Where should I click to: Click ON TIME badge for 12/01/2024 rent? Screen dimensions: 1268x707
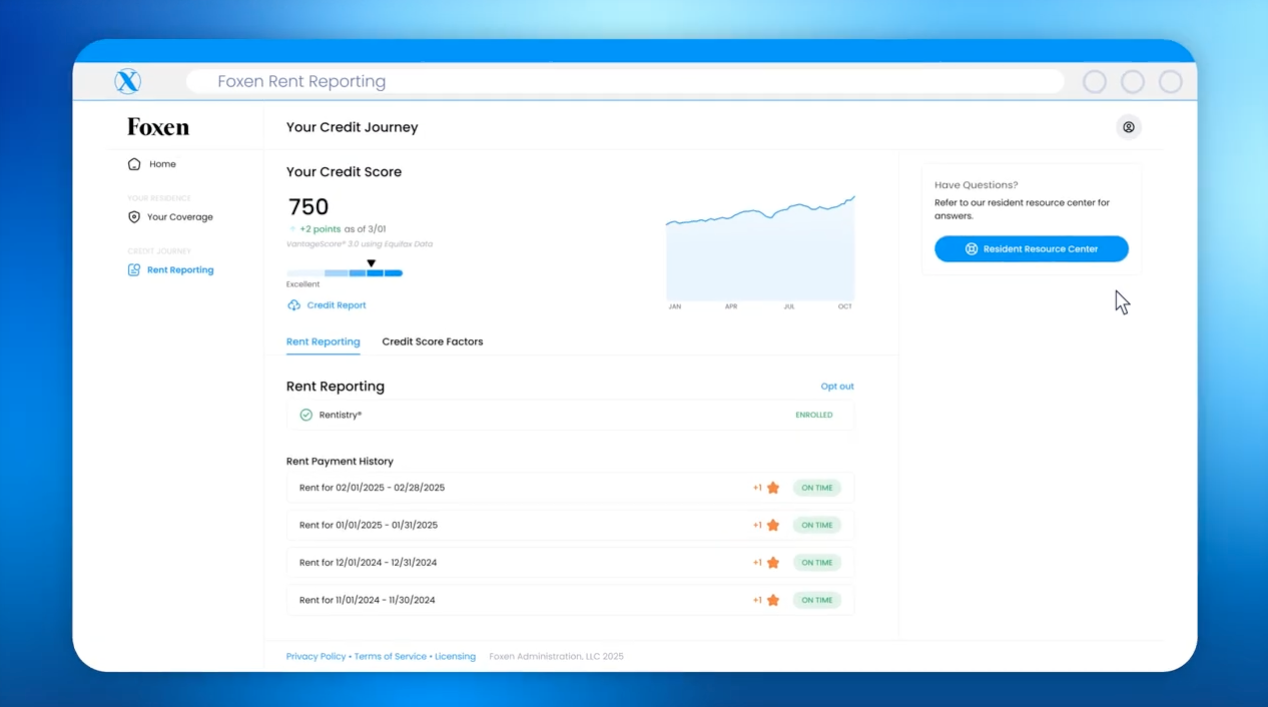(817, 563)
